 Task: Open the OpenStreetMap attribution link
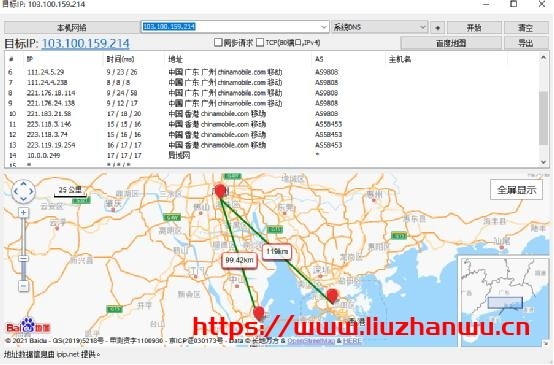tap(311, 341)
